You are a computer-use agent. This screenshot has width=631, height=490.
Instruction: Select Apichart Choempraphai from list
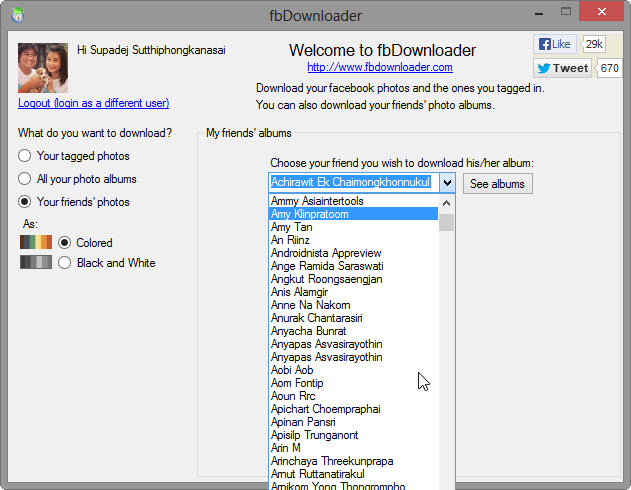[x=353, y=409]
